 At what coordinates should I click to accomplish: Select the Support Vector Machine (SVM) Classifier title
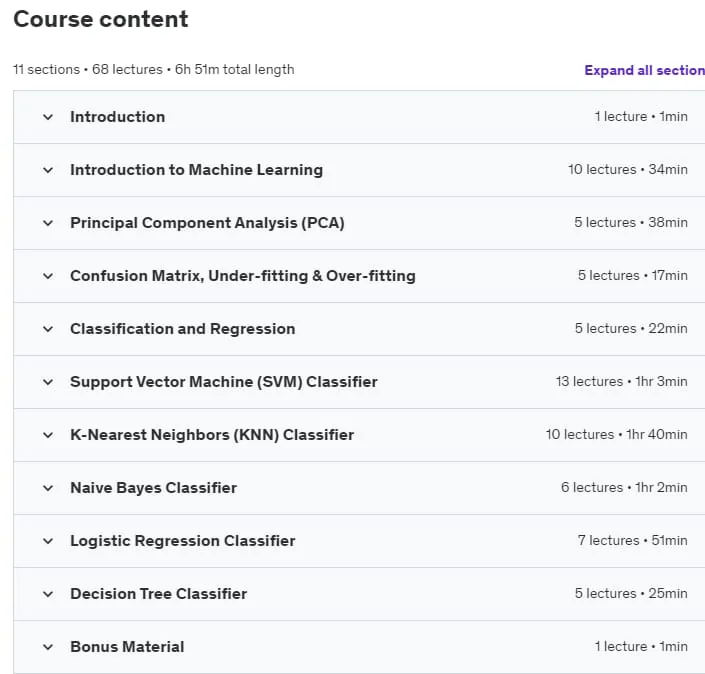pos(224,382)
